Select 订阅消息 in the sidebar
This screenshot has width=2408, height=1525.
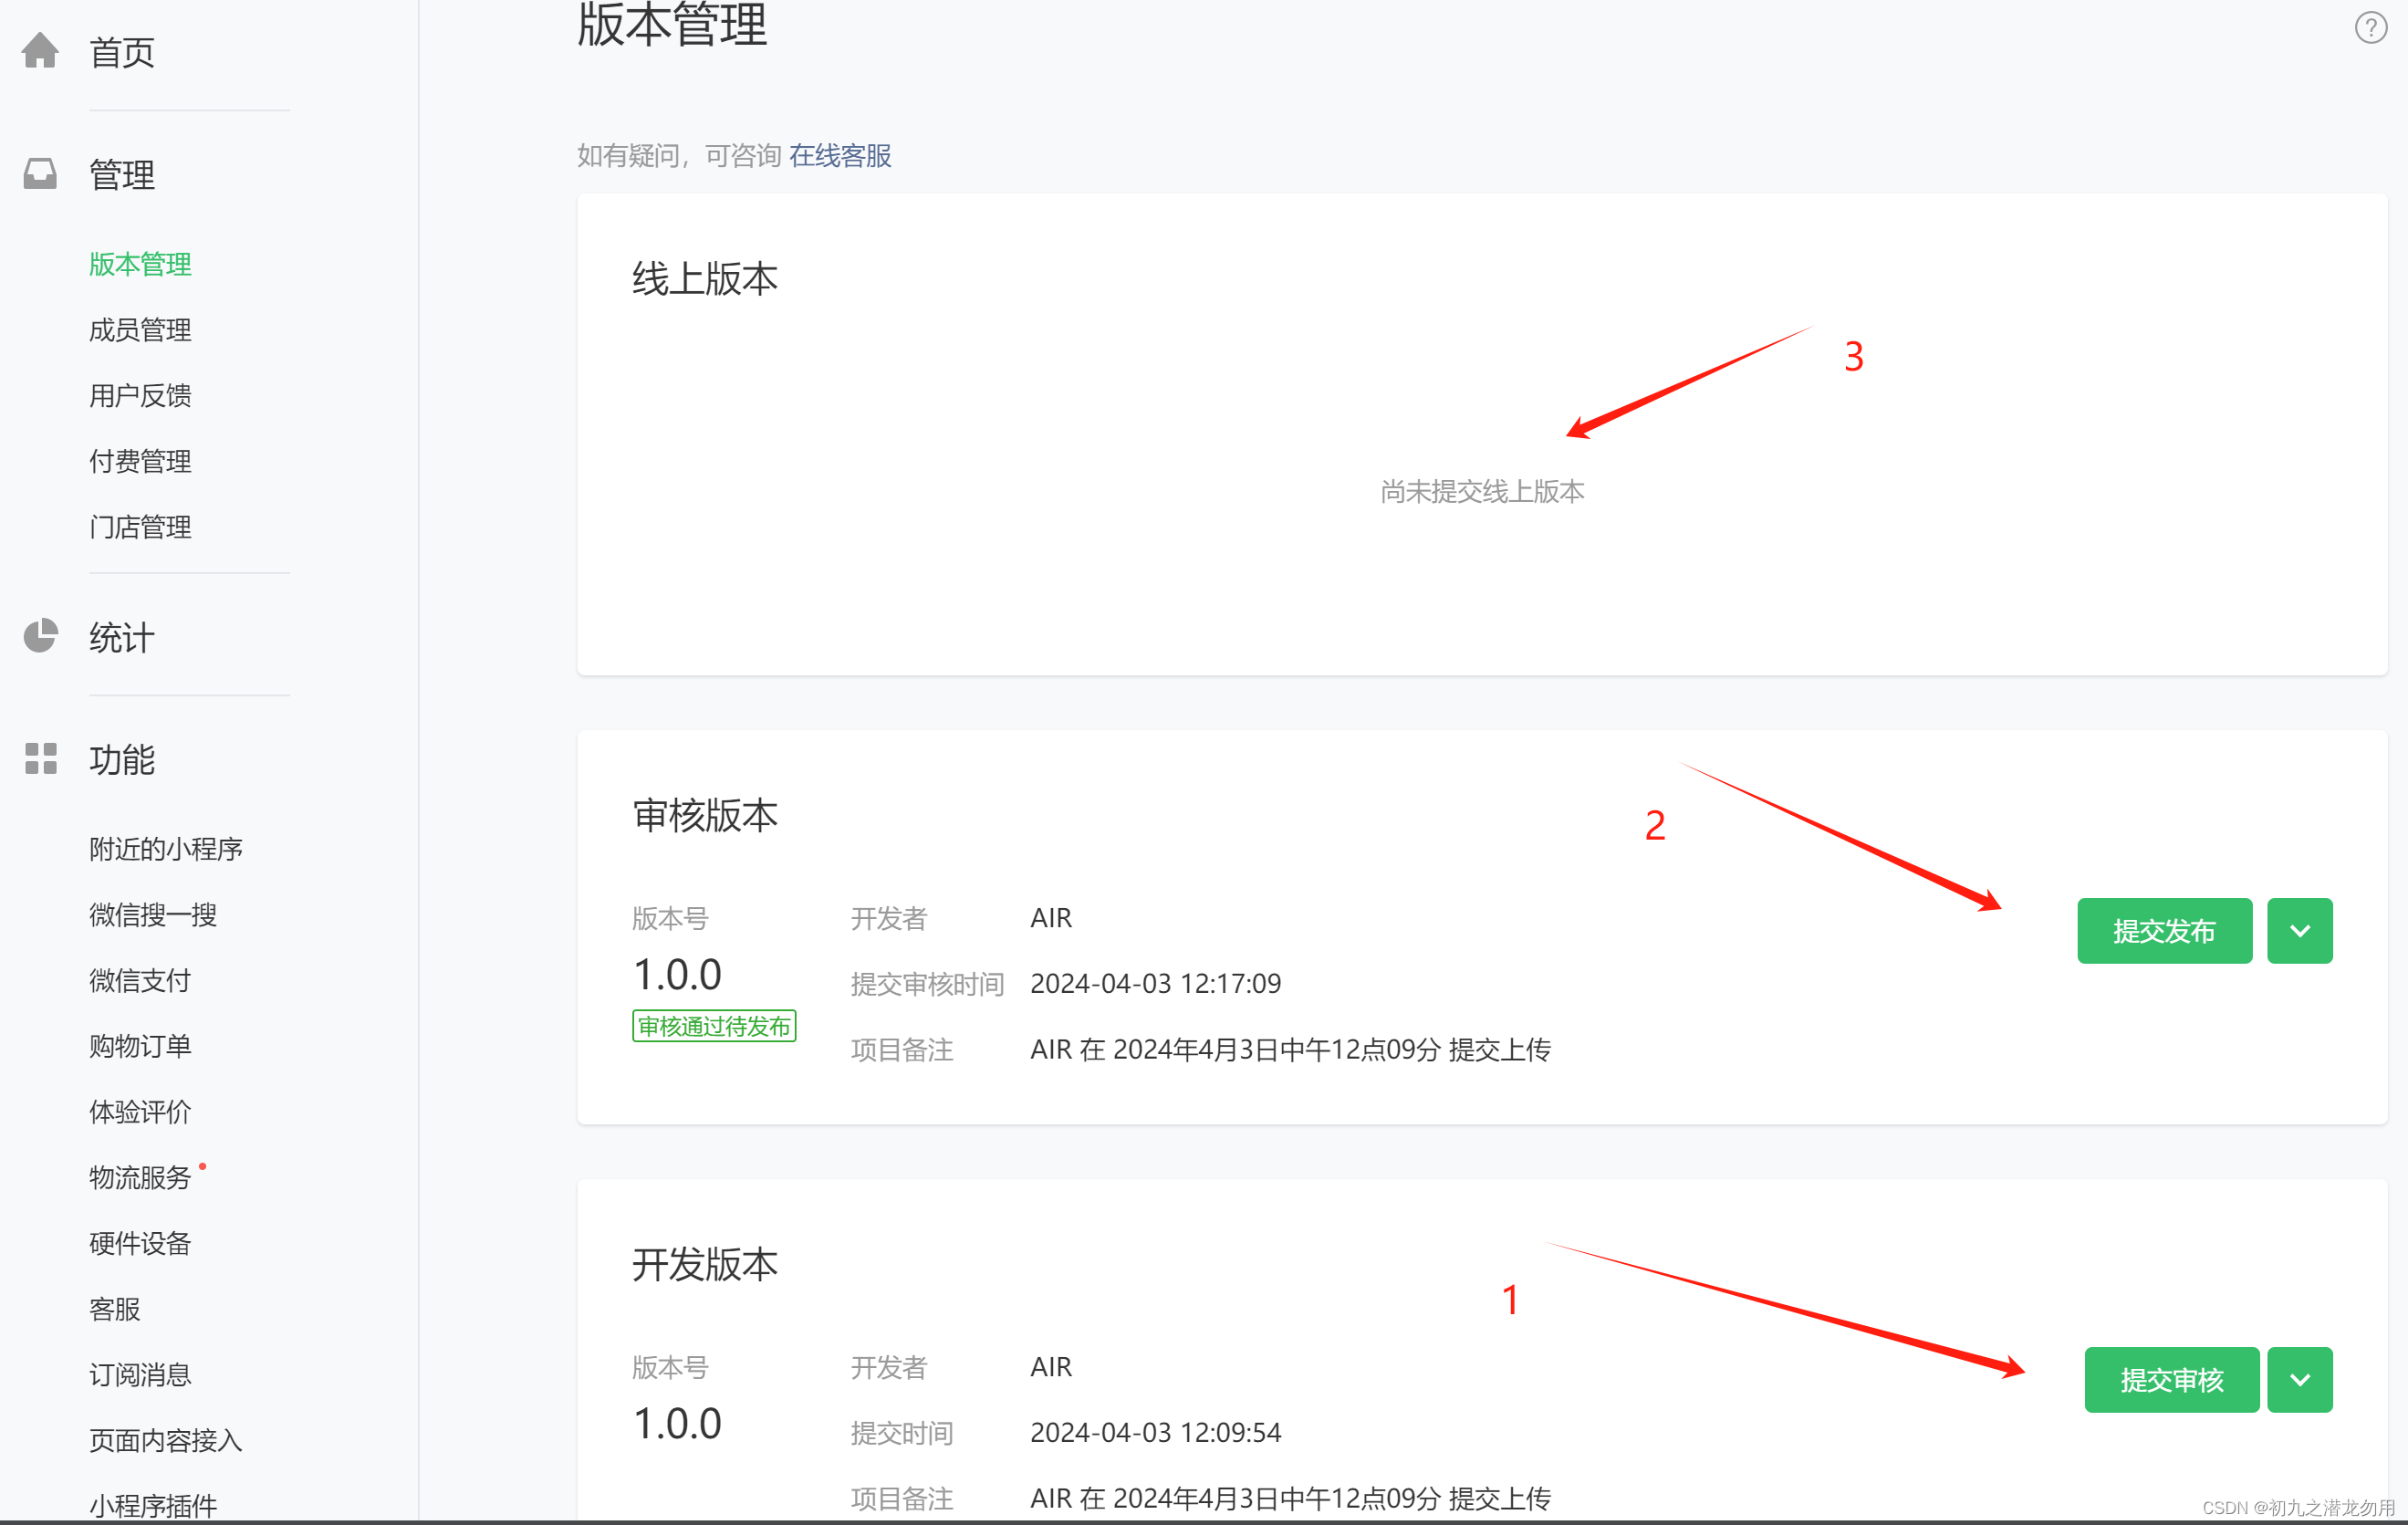coord(140,1374)
